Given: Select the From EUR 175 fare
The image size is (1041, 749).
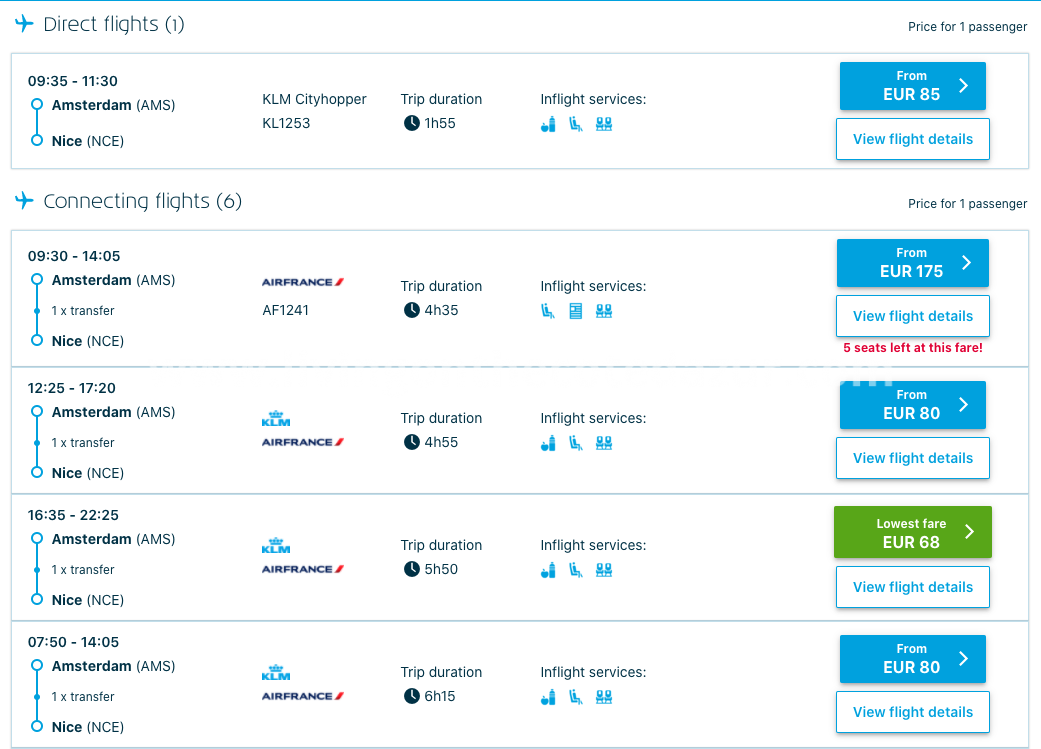Looking at the screenshot, I should point(912,263).
